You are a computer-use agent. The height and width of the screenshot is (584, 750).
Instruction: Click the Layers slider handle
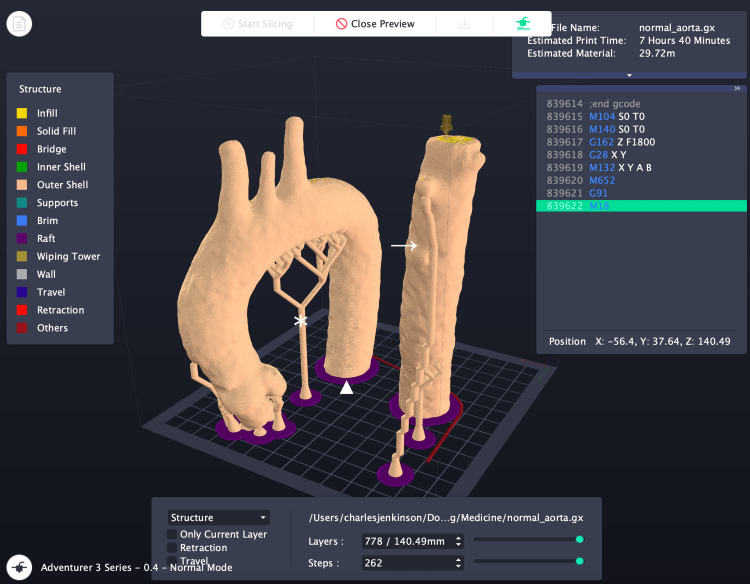(x=580, y=540)
